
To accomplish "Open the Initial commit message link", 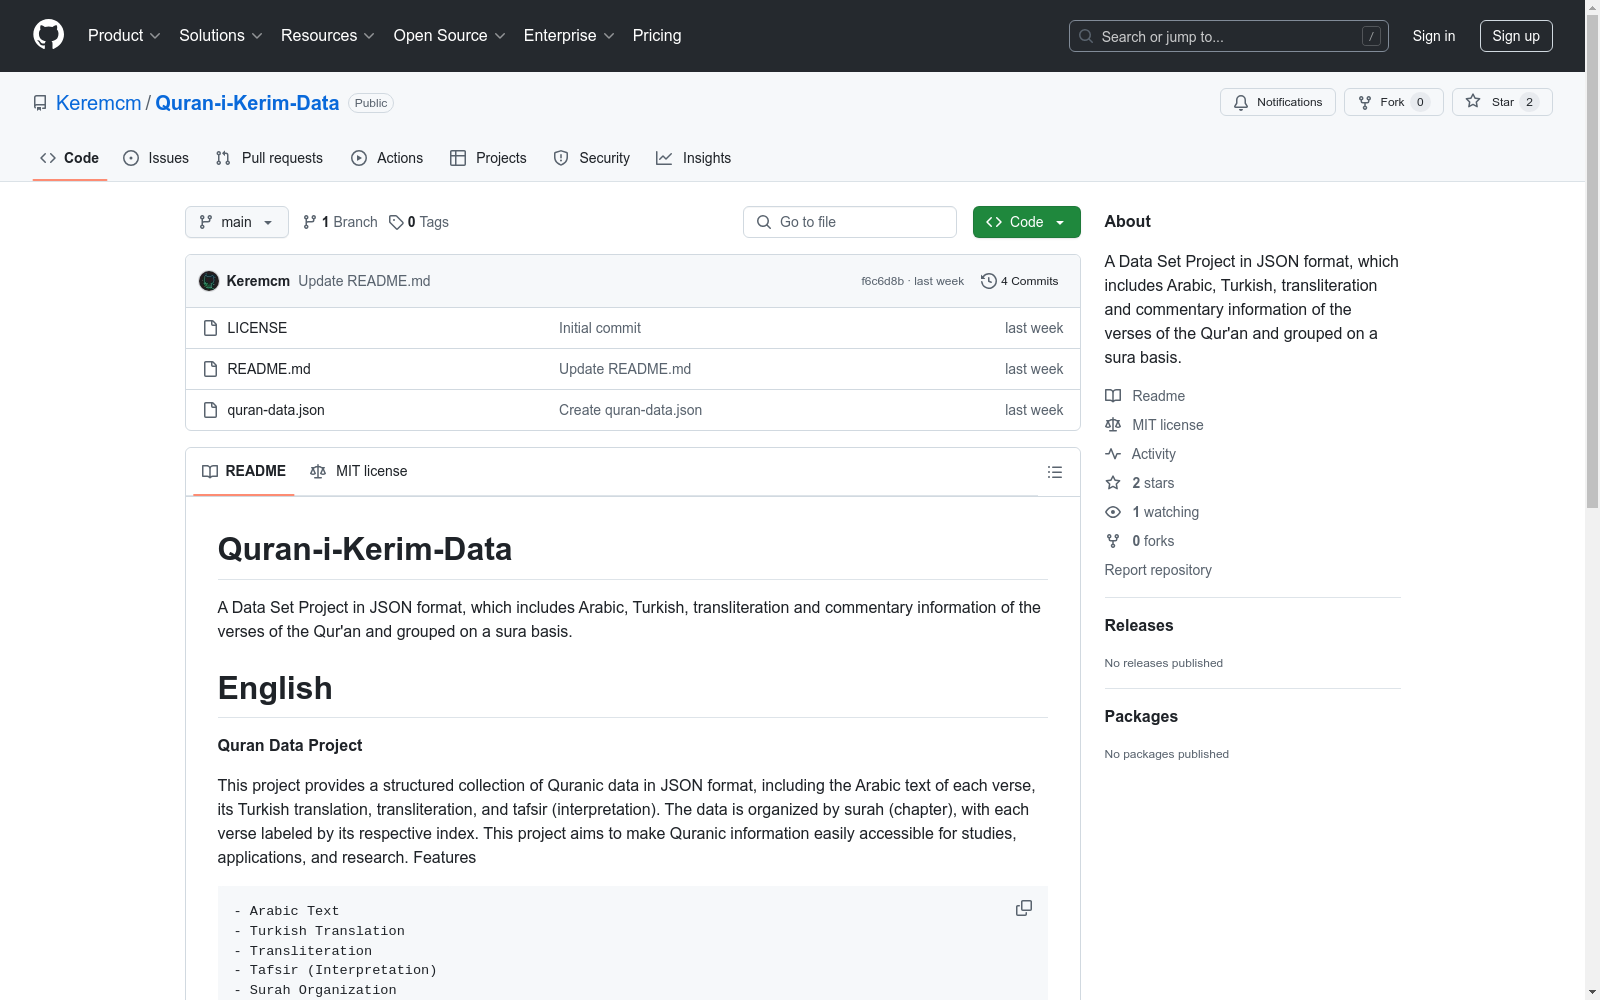I will pos(600,328).
